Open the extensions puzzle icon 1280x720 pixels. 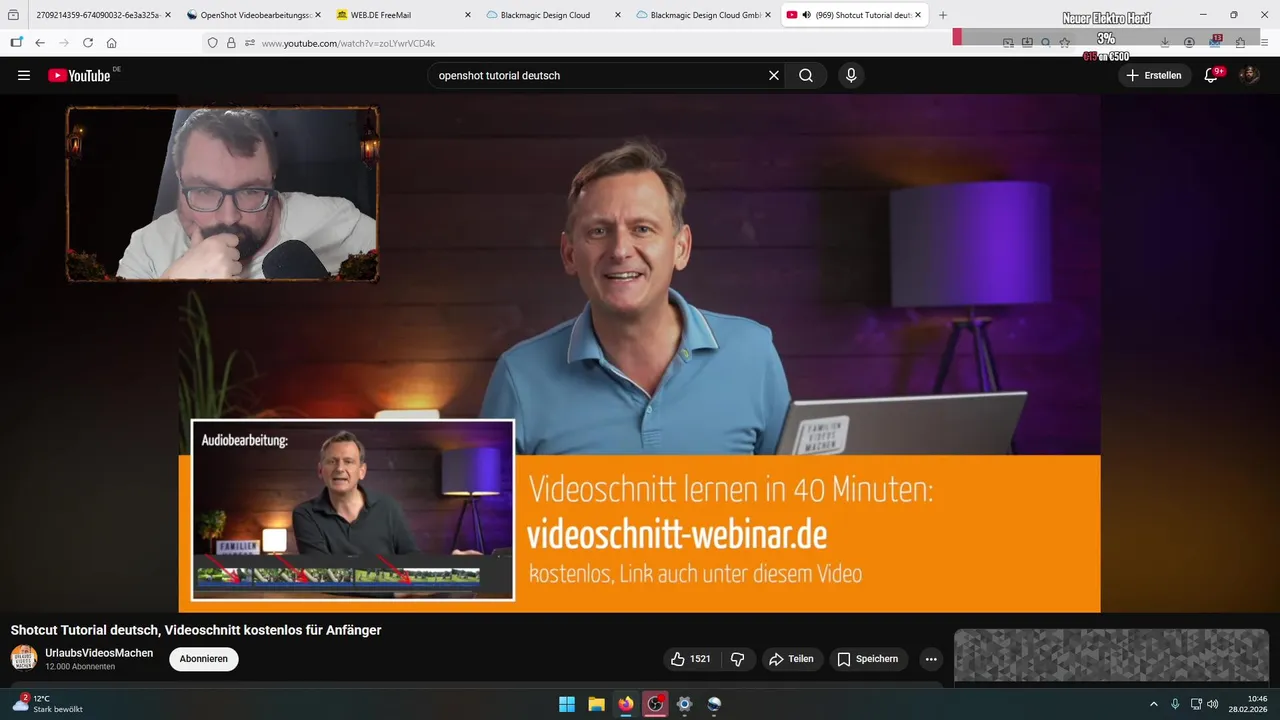[1241, 43]
